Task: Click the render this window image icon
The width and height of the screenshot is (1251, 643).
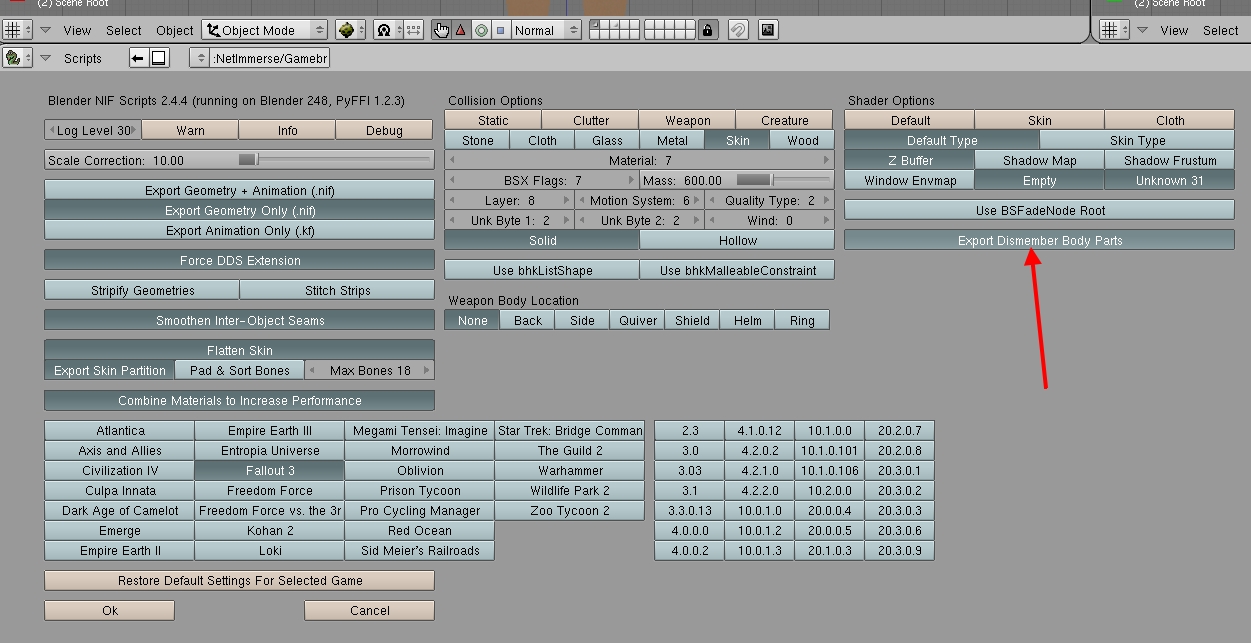Action: [x=768, y=30]
